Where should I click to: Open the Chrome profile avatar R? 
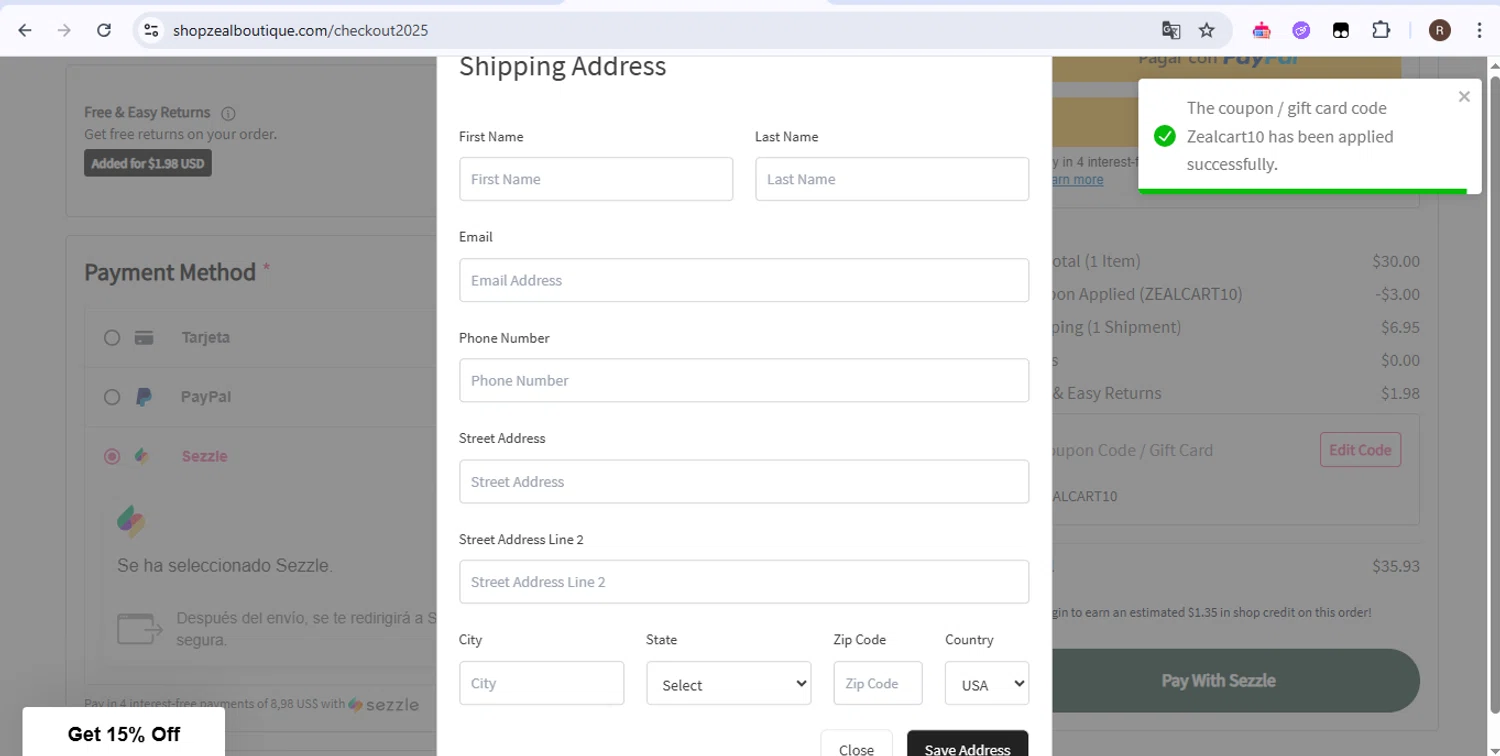(1440, 30)
